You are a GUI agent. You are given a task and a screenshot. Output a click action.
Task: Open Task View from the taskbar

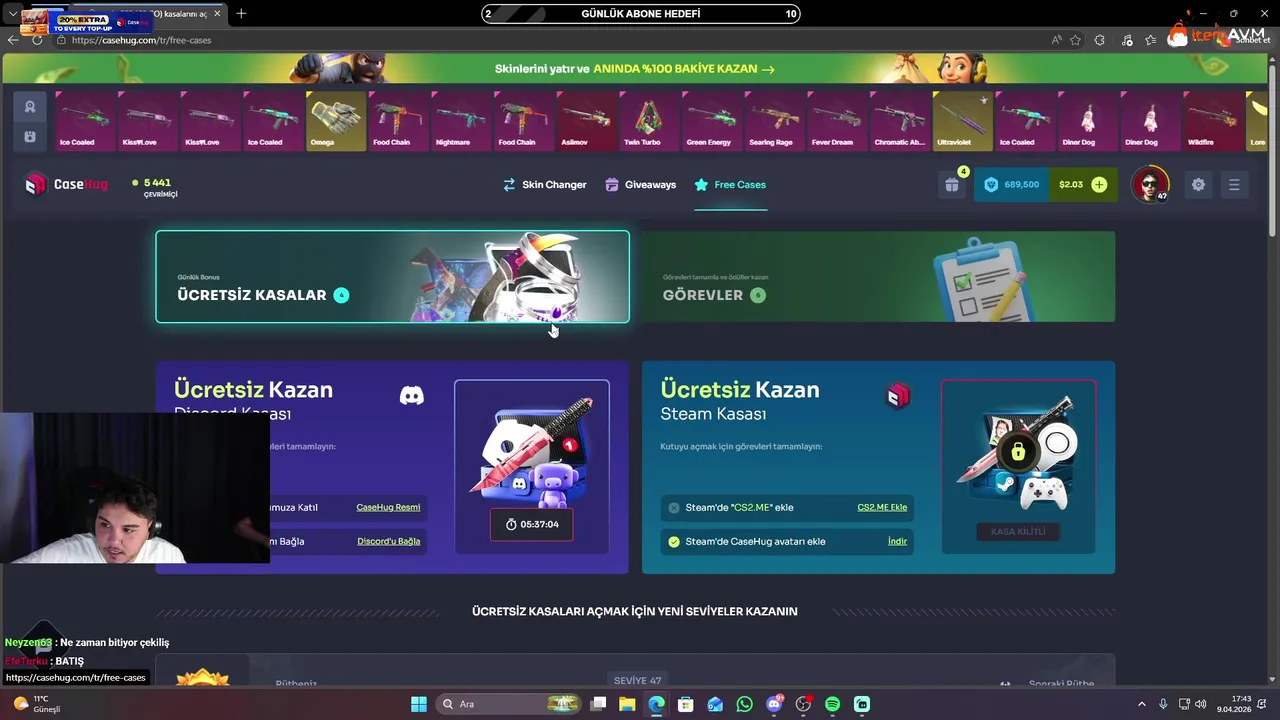(x=598, y=704)
